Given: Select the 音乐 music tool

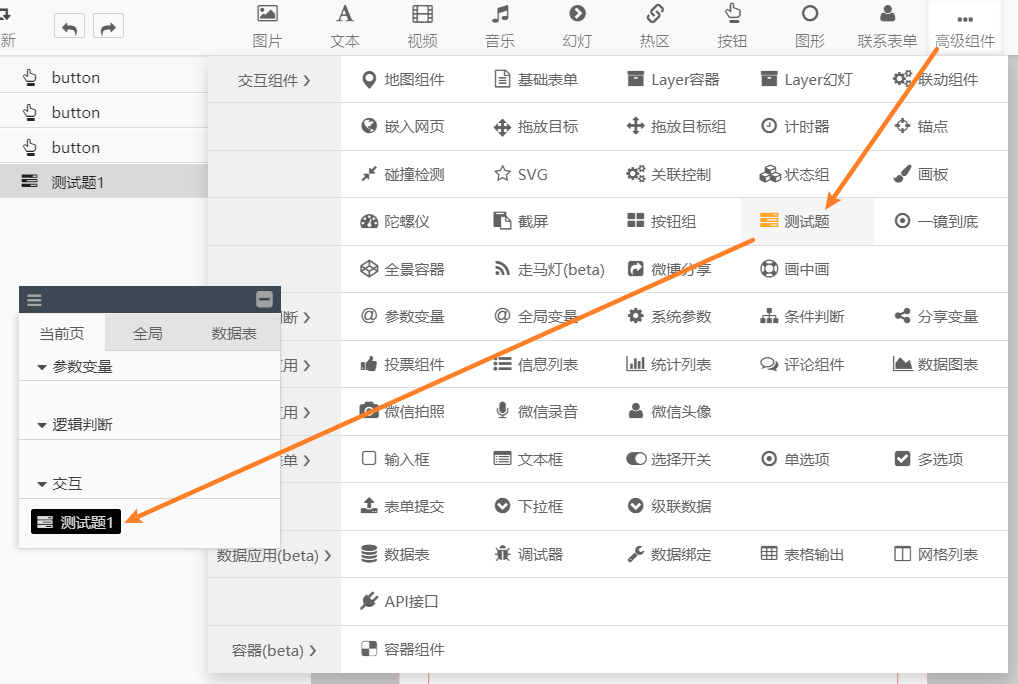Looking at the screenshot, I should [x=500, y=27].
